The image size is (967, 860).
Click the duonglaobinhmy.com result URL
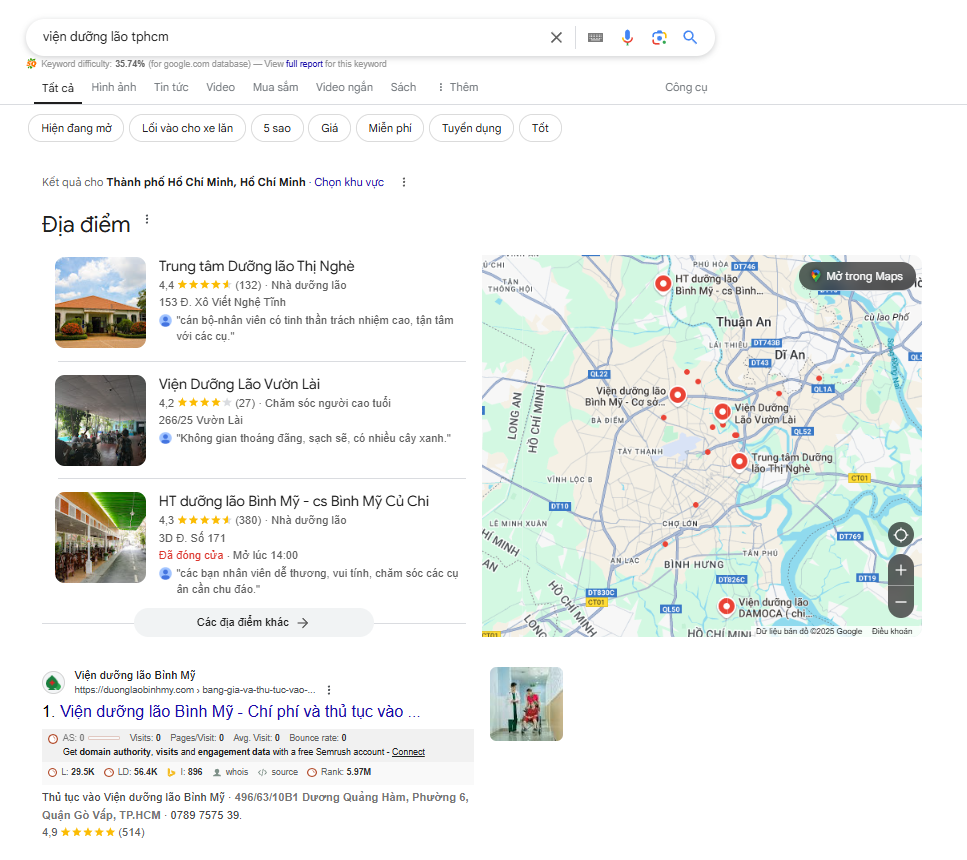coord(195,690)
